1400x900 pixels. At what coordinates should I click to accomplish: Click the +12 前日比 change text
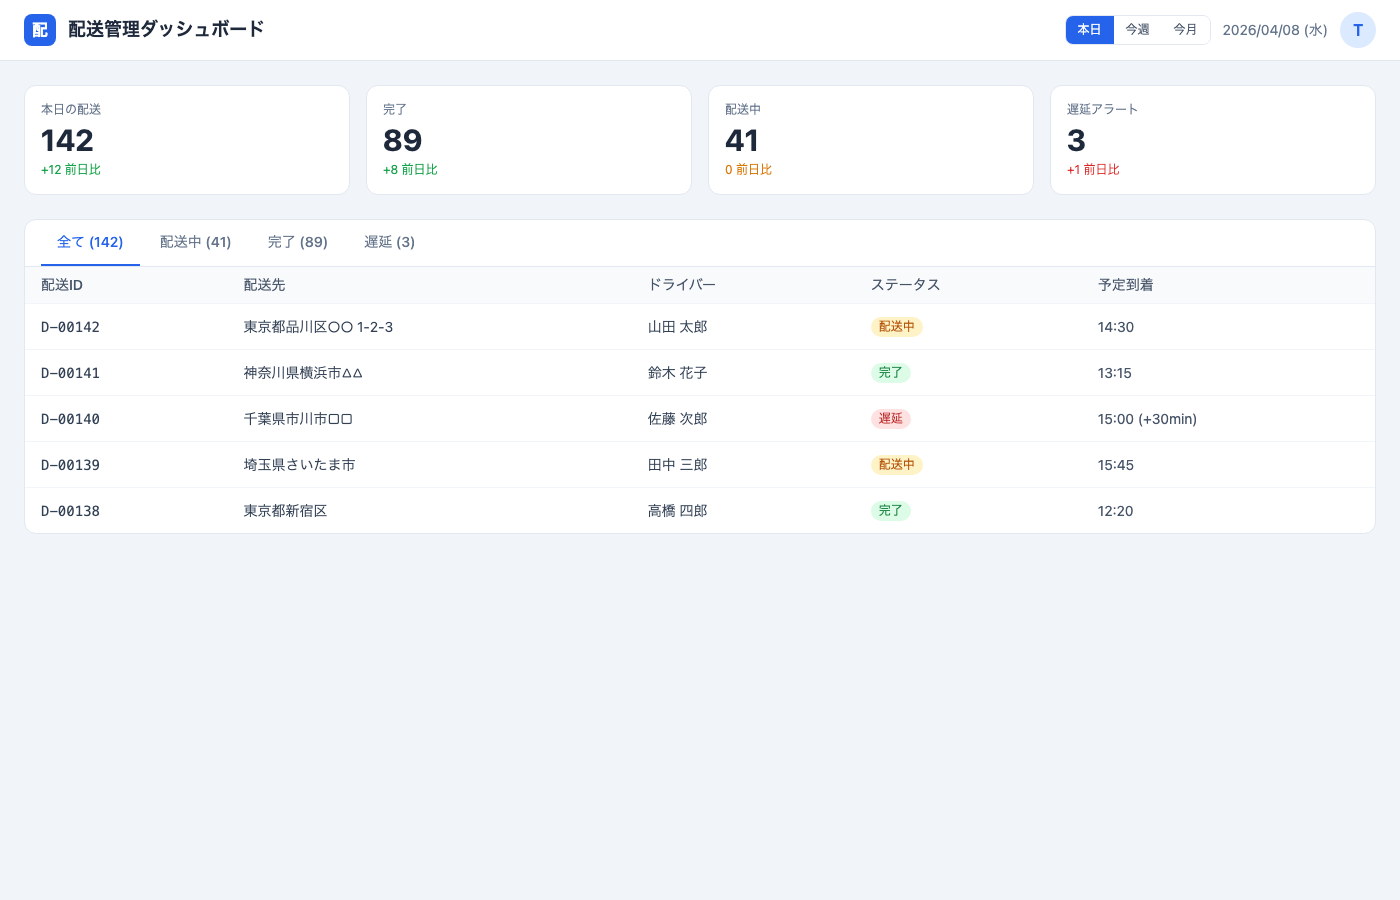tap(71, 170)
